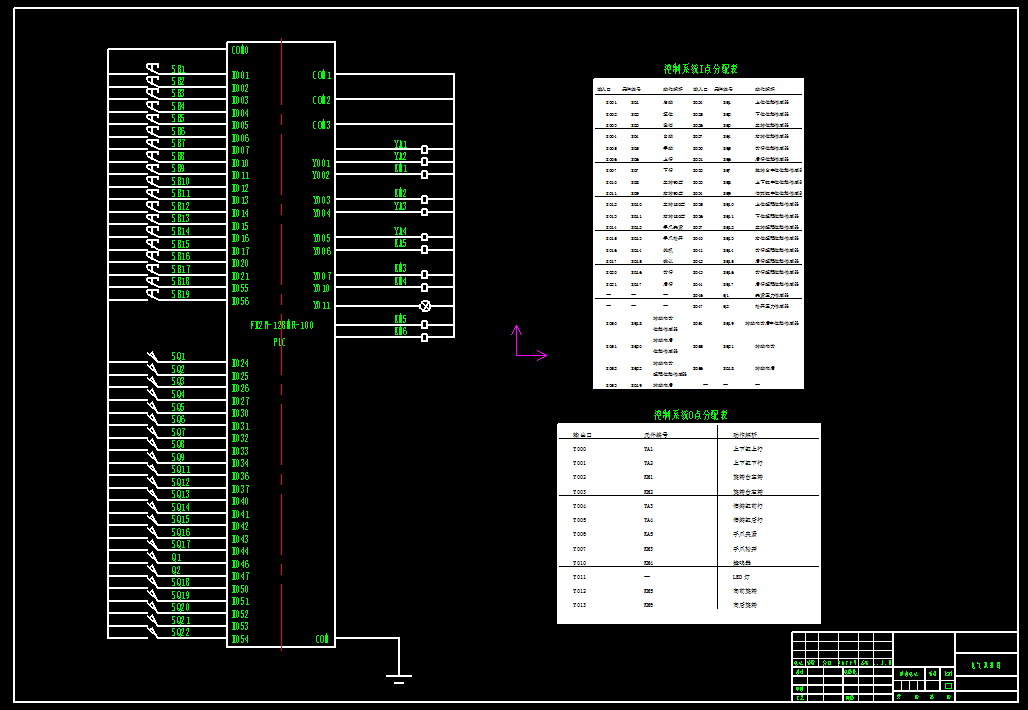The width and height of the screenshot is (1028, 710).
Task: Click the "SQ20" limit switch label
Action: click(181, 608)
